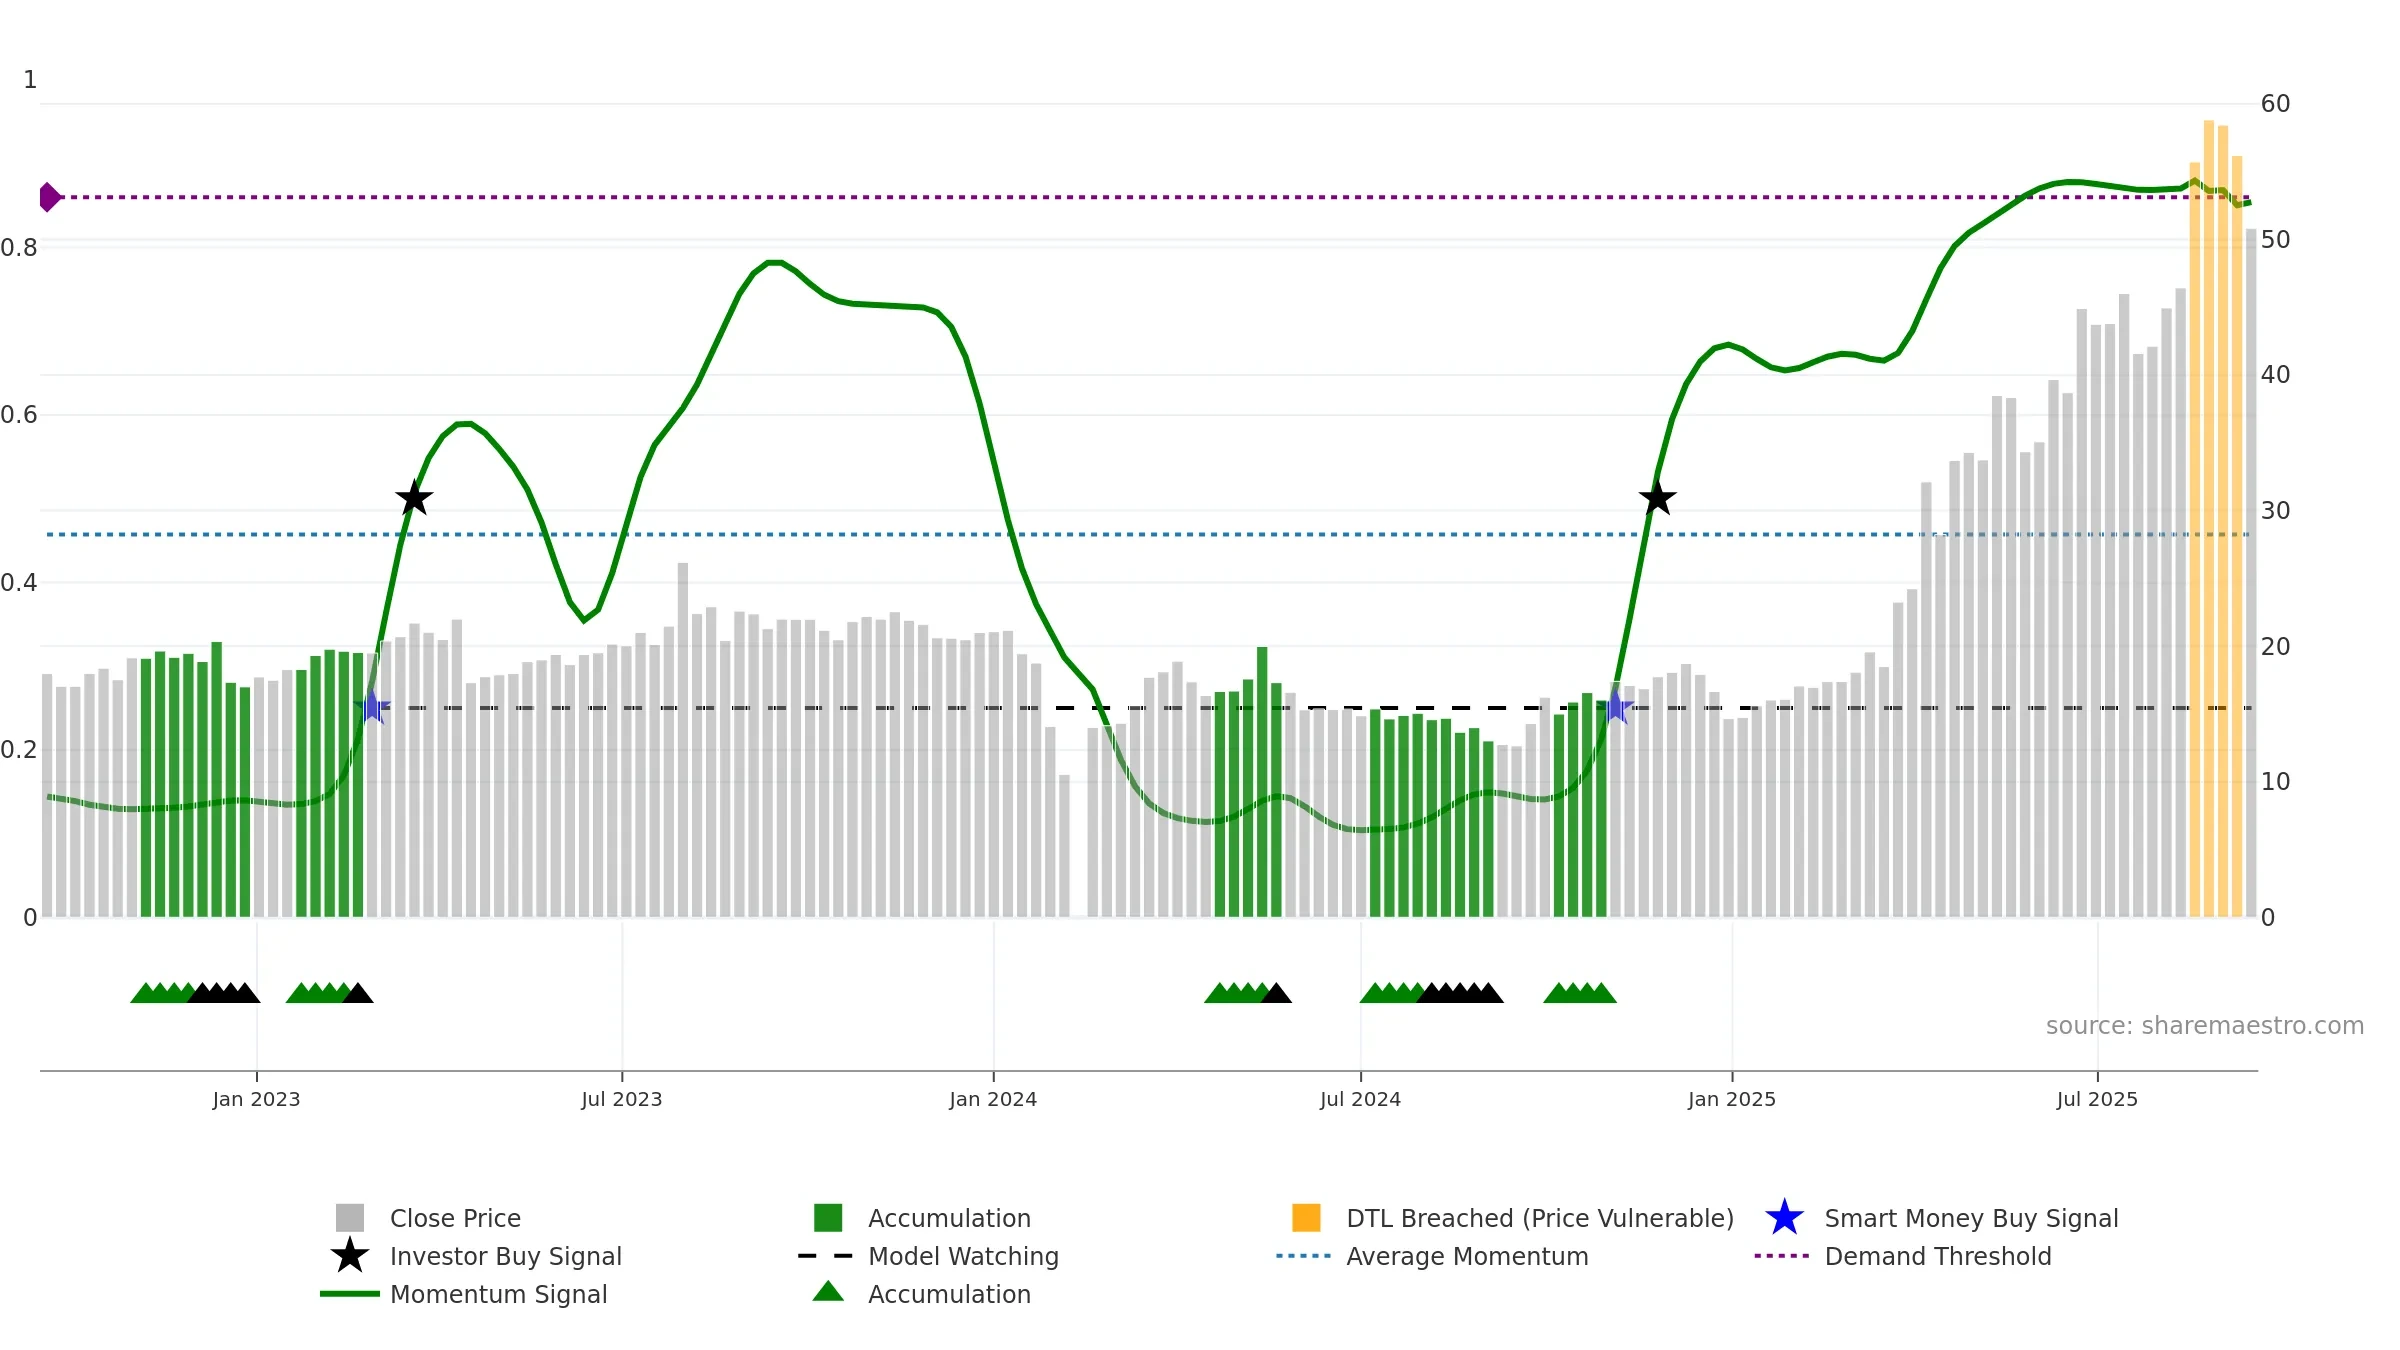Viewport: 2400px width, 1350px height.
Task: Click the Momentum Signal peak in late 2023
Action: (774, 262)
